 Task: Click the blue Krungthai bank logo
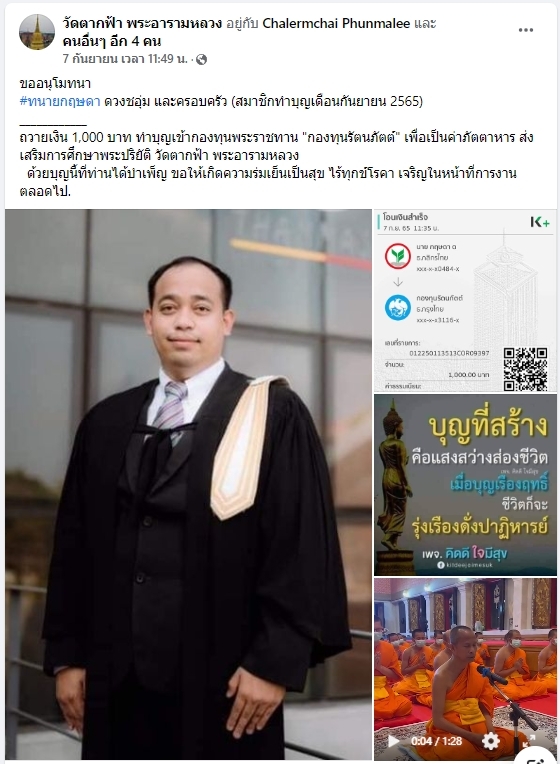click(x=398, y=308)
